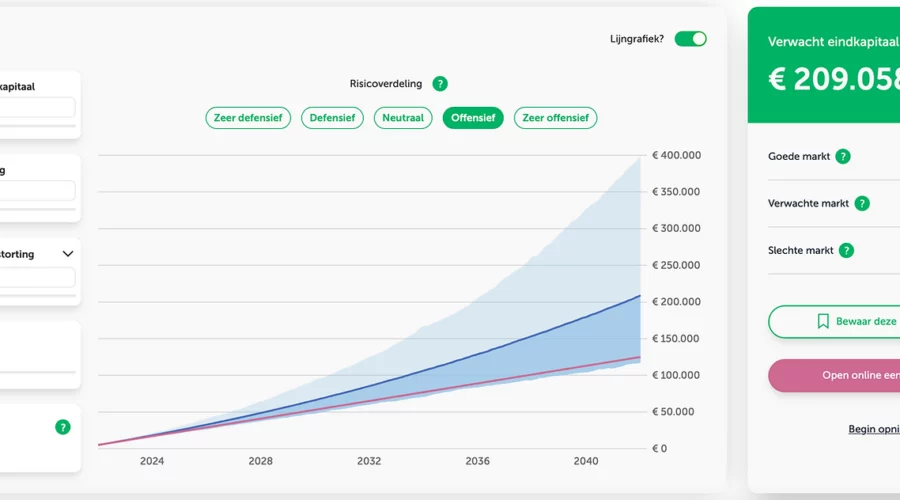Viewport: 900px width, 500px height.
Task: Click the storting amount input field
Action: tap(38, 277)
